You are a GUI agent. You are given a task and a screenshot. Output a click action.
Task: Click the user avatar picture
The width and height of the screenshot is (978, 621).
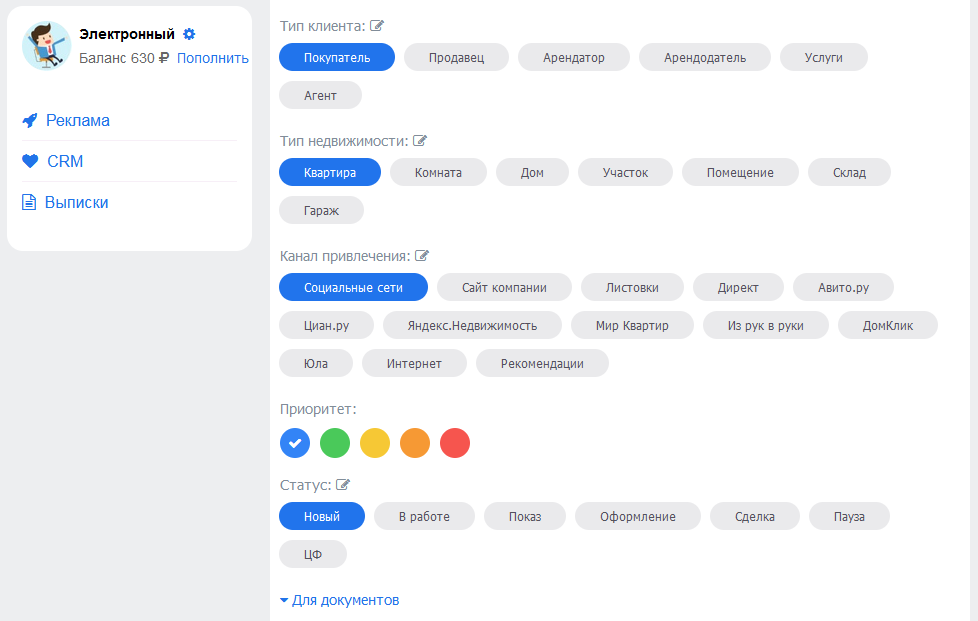(47, 46)
